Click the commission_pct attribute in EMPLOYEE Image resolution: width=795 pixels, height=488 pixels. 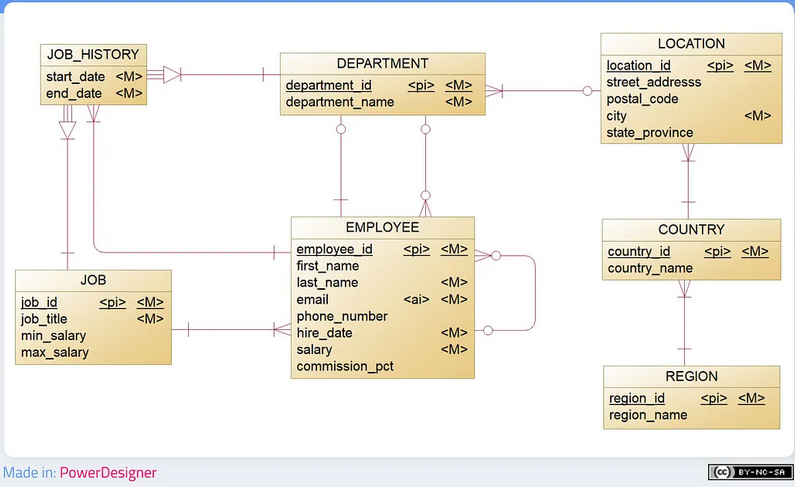[x=345, y=366]
